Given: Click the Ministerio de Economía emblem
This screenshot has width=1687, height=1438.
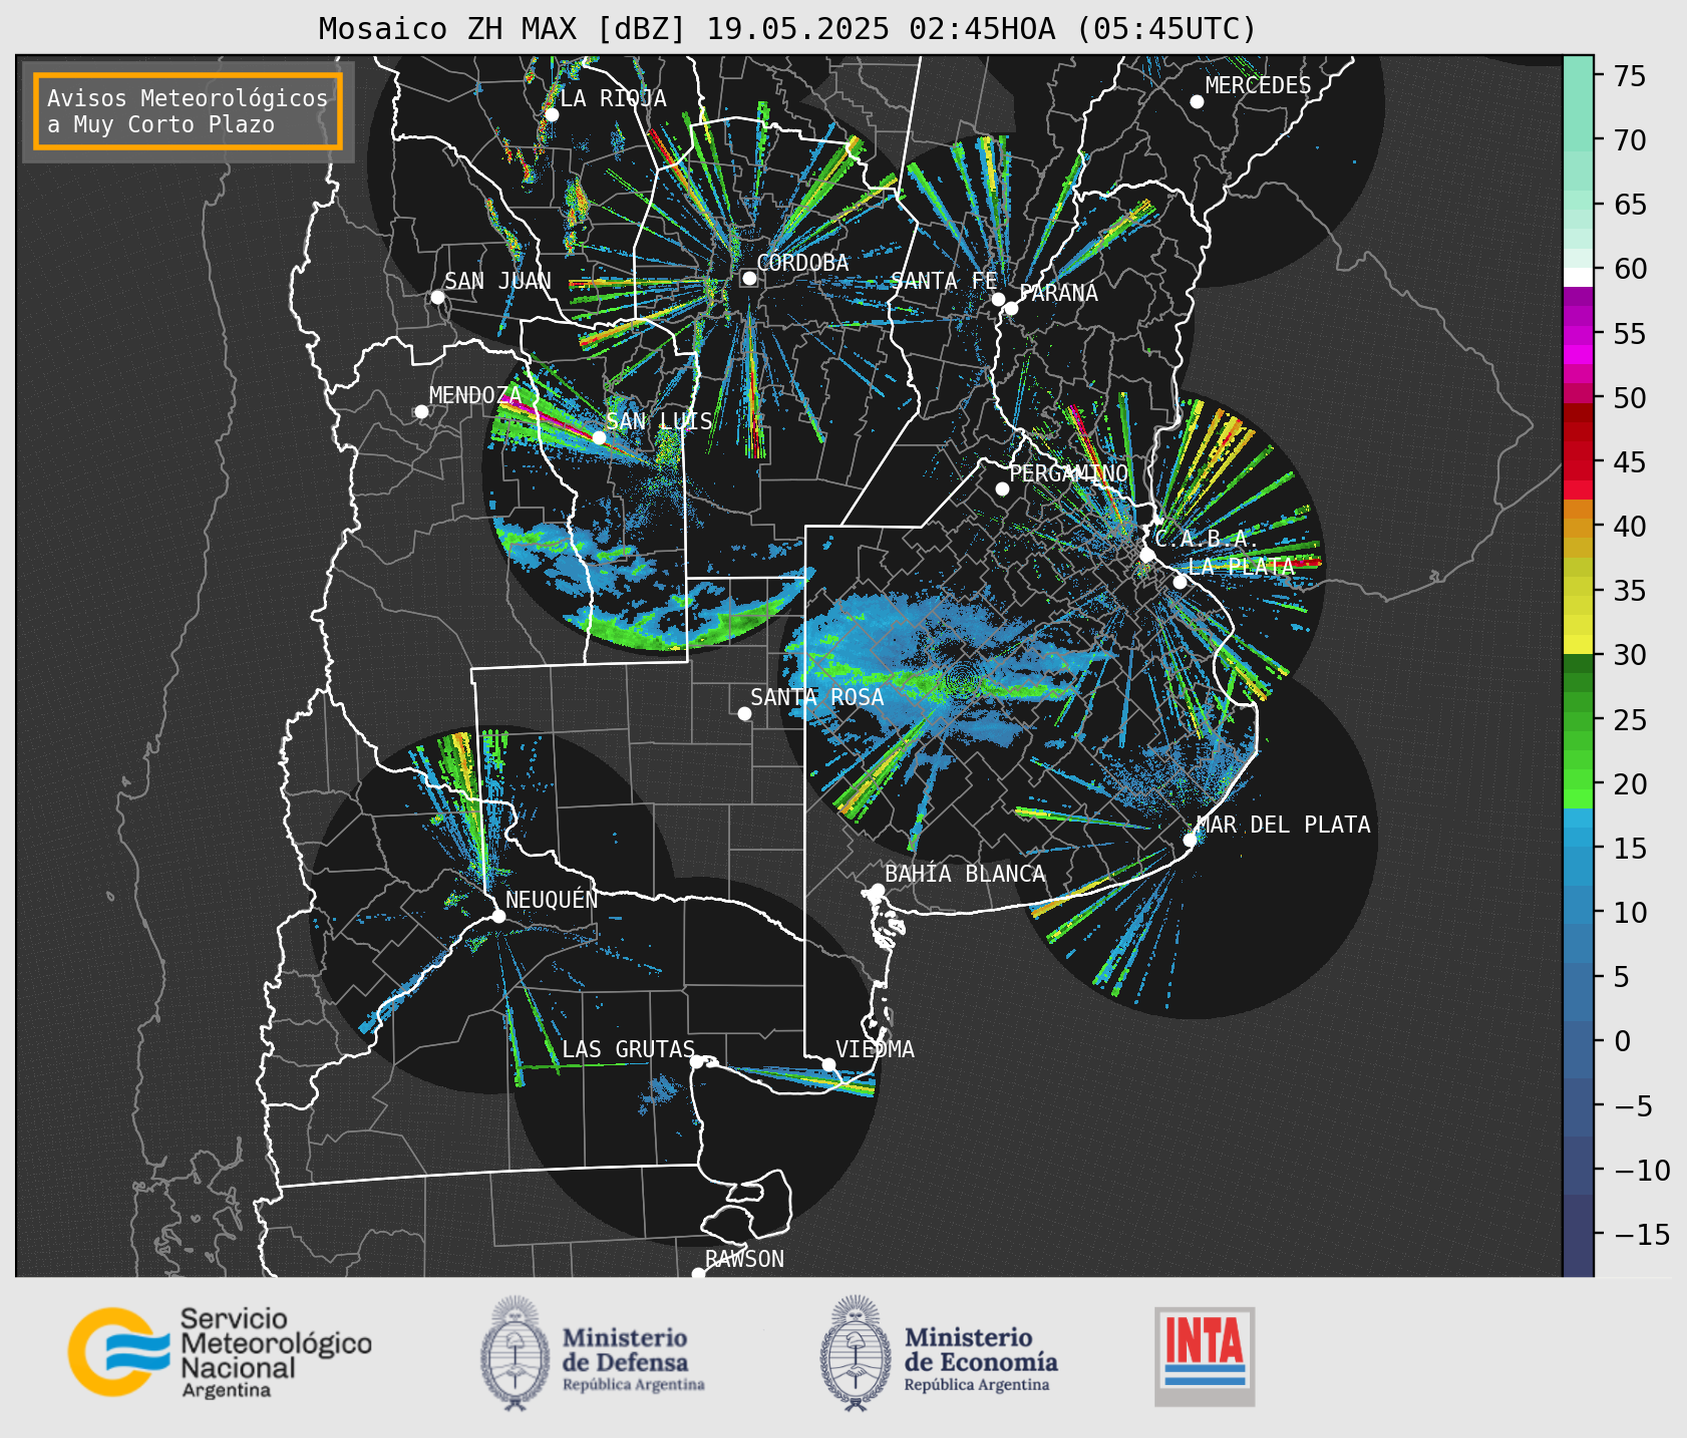Looking at the screenshot, I should point(856,1353).
